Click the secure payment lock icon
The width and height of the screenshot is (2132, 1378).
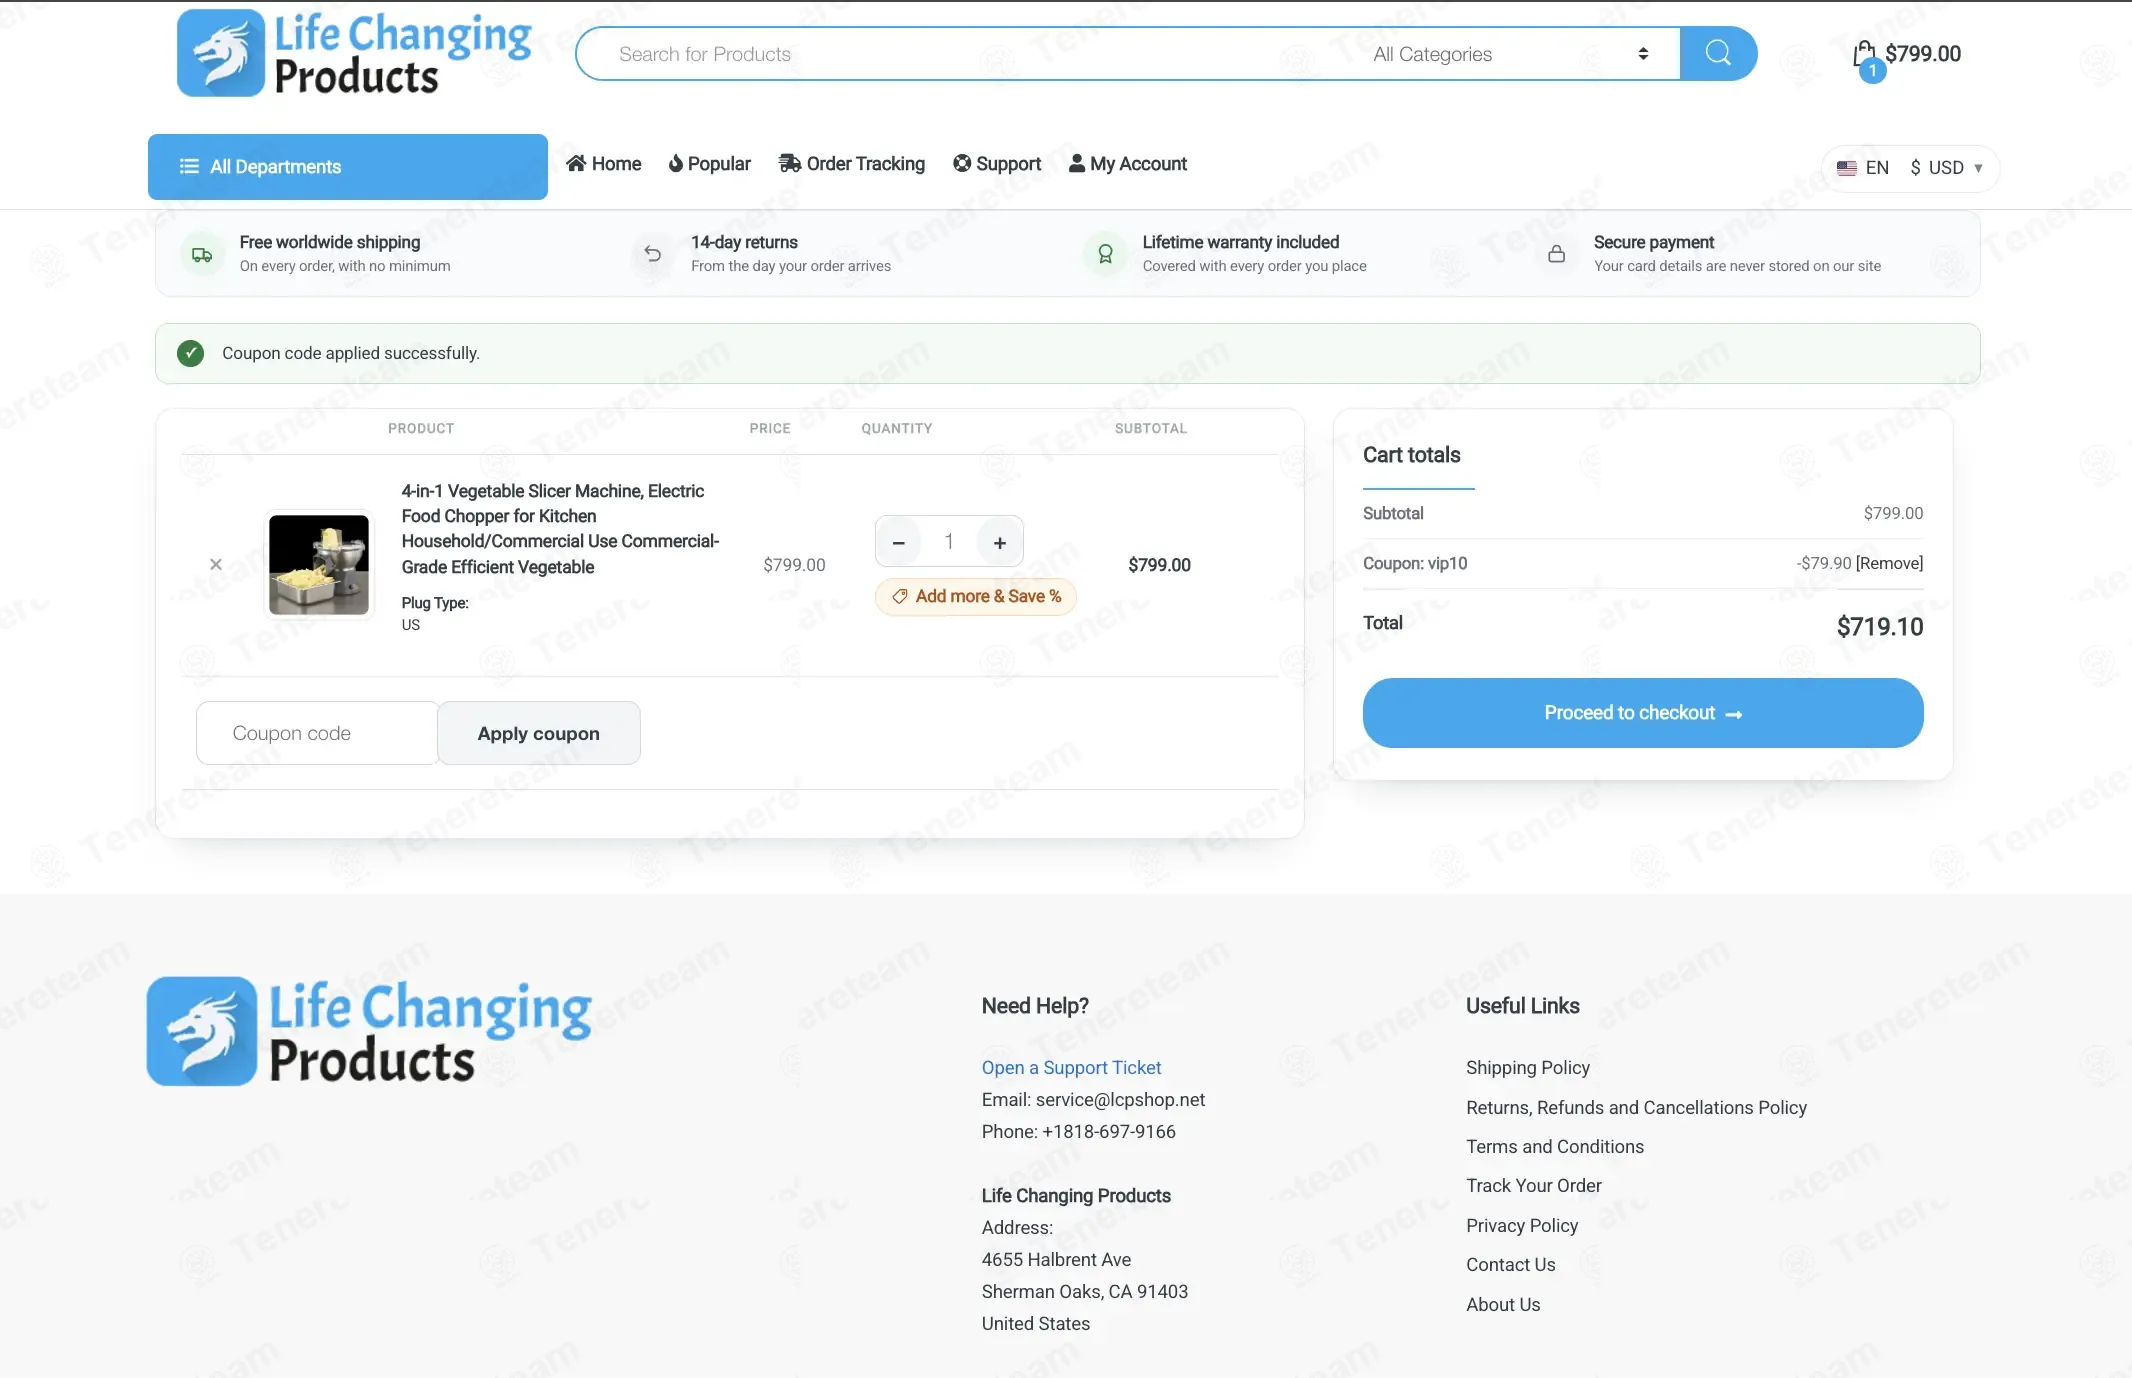1556,254
